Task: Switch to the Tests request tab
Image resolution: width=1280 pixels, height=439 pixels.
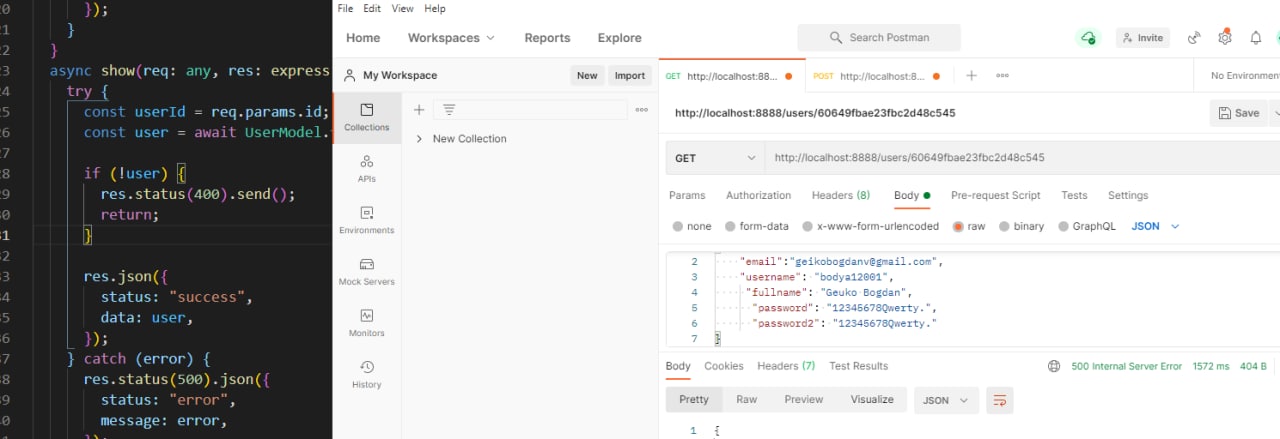Action: (x=1074, y=195)
